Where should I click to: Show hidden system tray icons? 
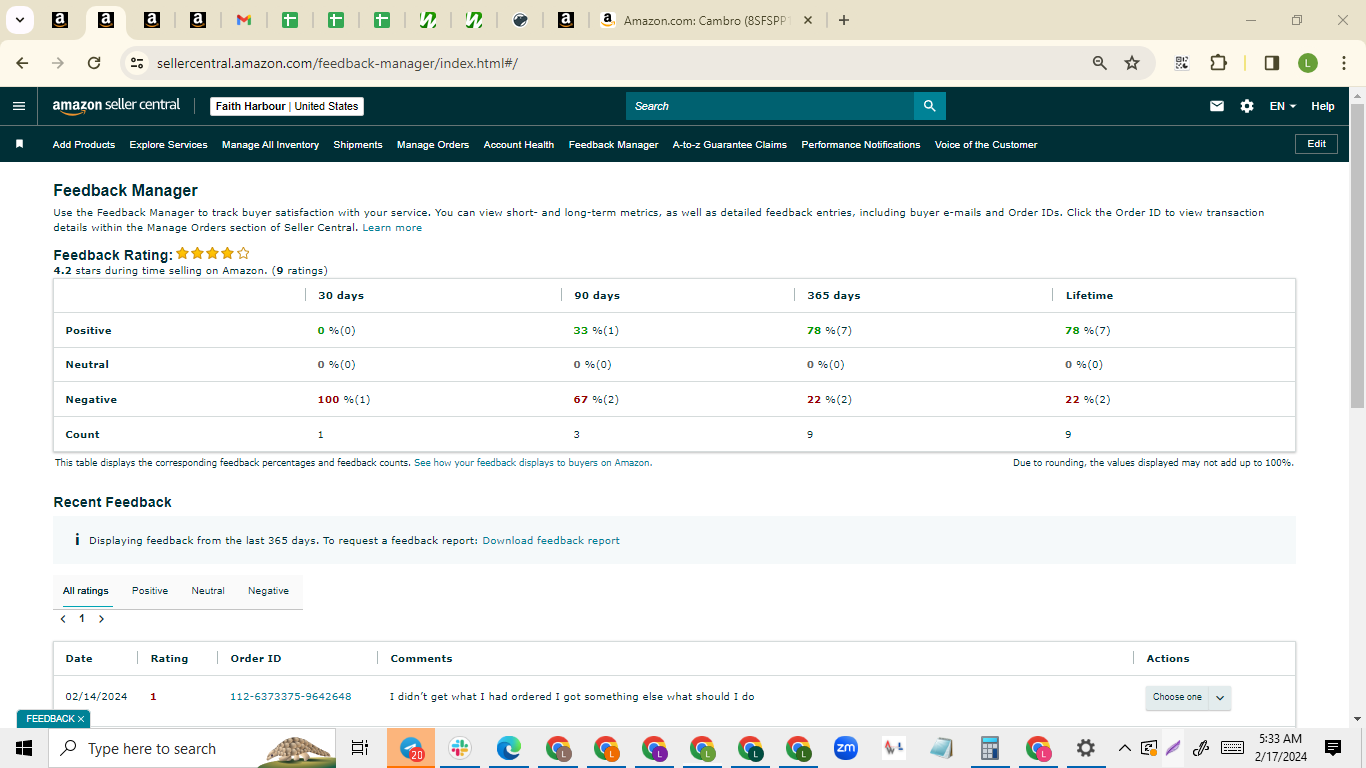(x=1124, y=748)
